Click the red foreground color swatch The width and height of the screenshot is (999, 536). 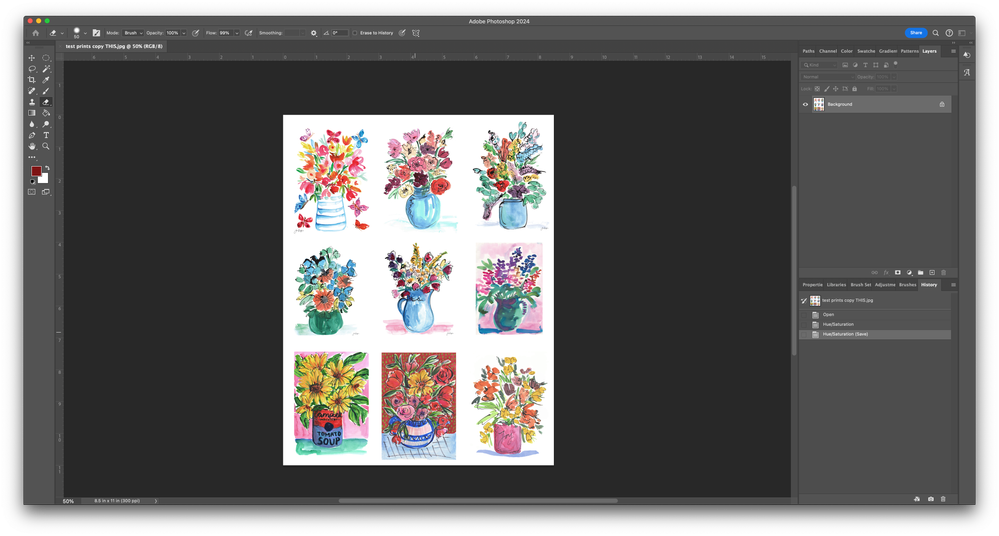37,172
